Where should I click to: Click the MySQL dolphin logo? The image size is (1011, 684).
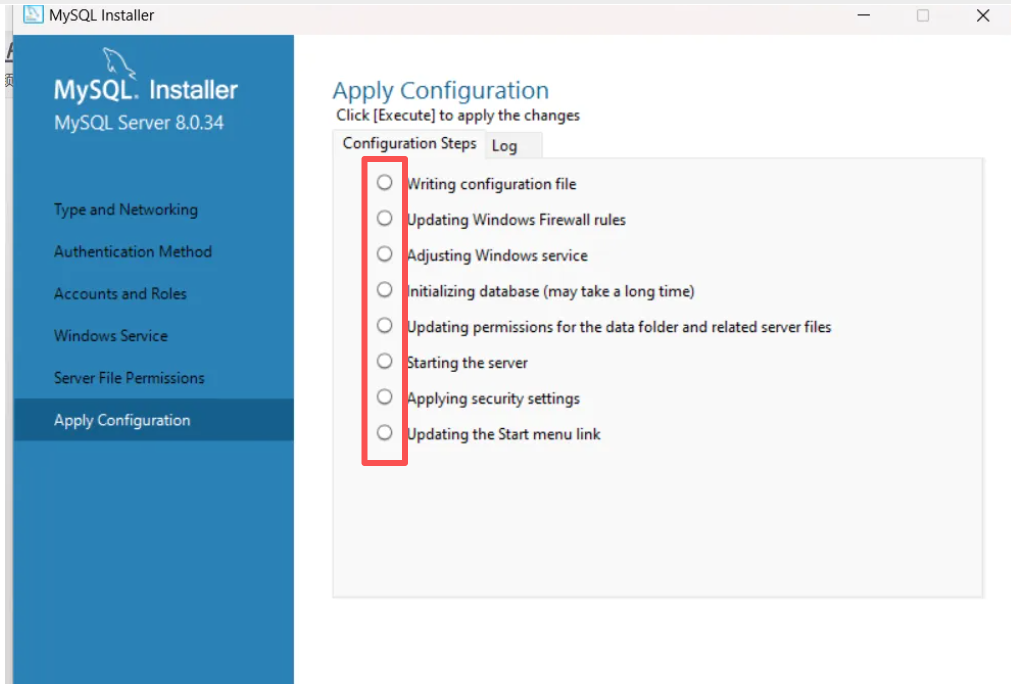click(119, 63)
